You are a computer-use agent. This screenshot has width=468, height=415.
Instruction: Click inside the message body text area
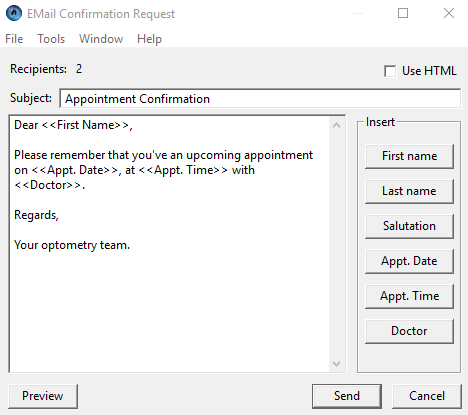click(x=169, y=244)
